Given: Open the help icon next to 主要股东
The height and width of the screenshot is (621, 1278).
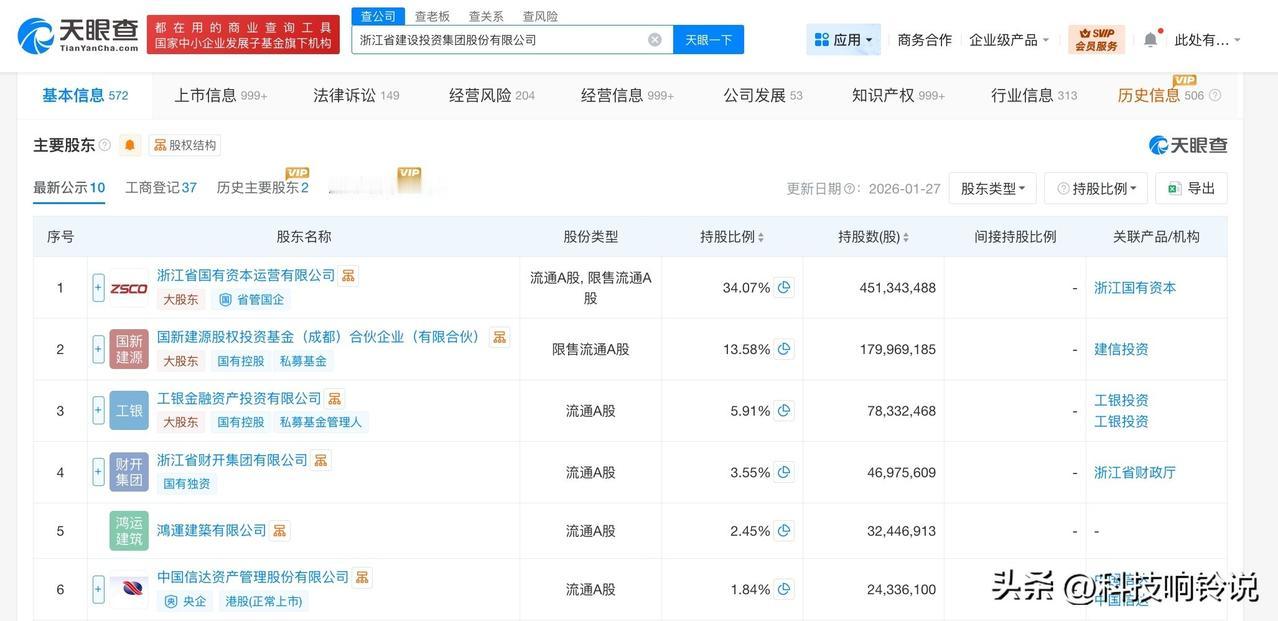Looking at the screenshot, I should click(105, 145).
